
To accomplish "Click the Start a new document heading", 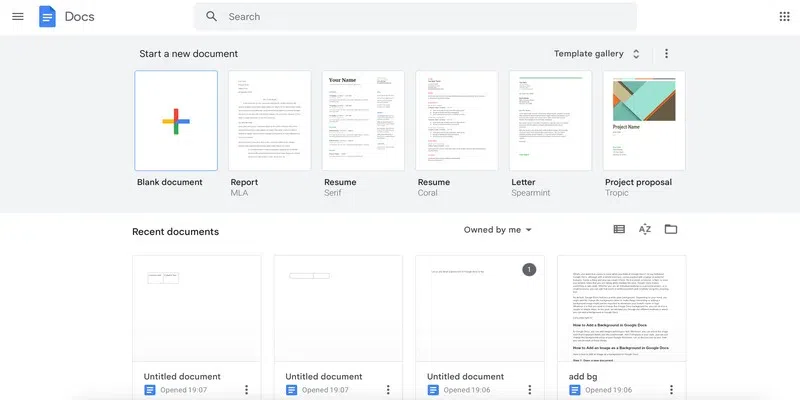I will [x=189, y=54].
